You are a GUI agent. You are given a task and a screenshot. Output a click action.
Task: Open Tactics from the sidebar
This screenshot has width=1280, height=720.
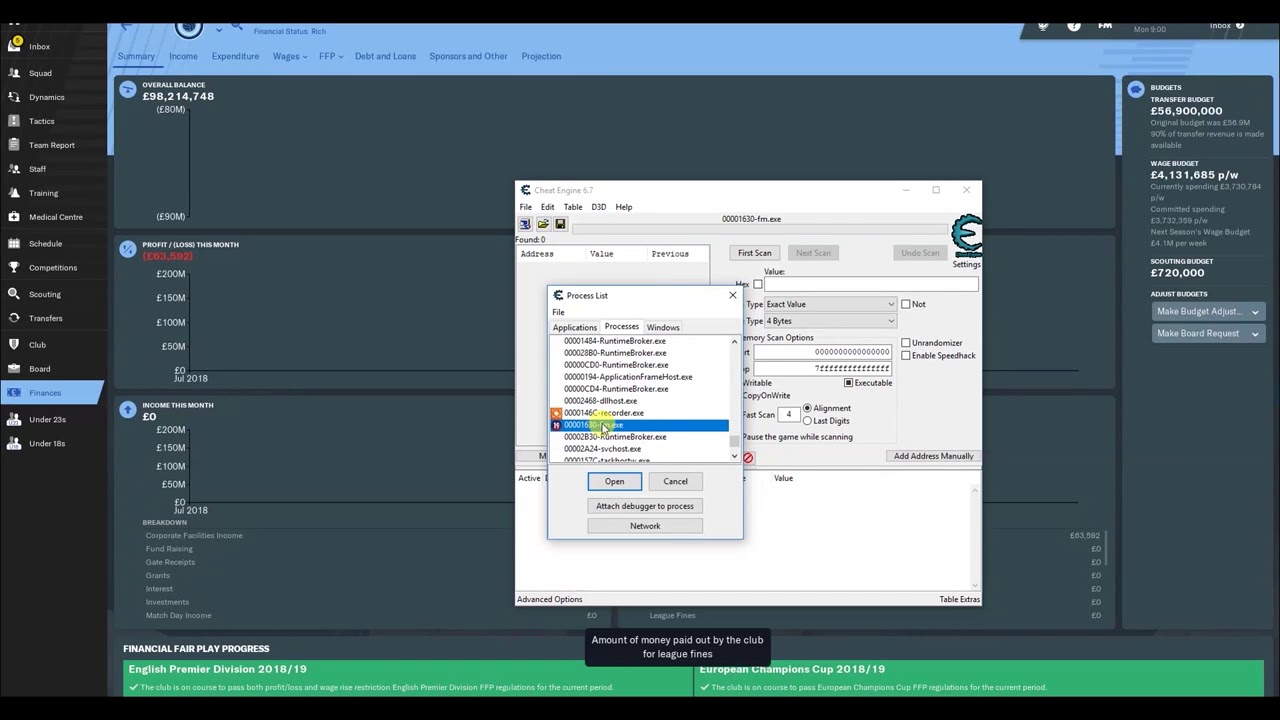coord(41,121)
